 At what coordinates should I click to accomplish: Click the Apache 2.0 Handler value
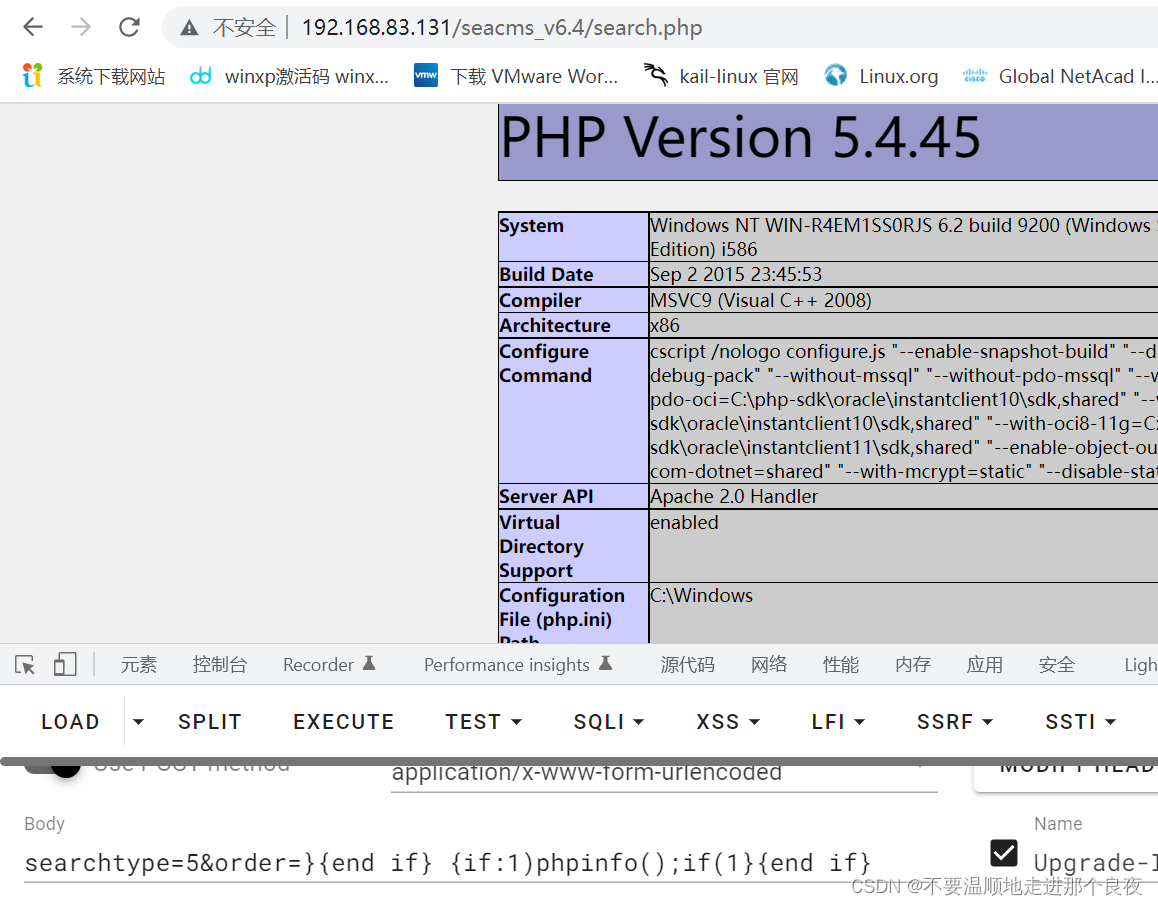734,496
